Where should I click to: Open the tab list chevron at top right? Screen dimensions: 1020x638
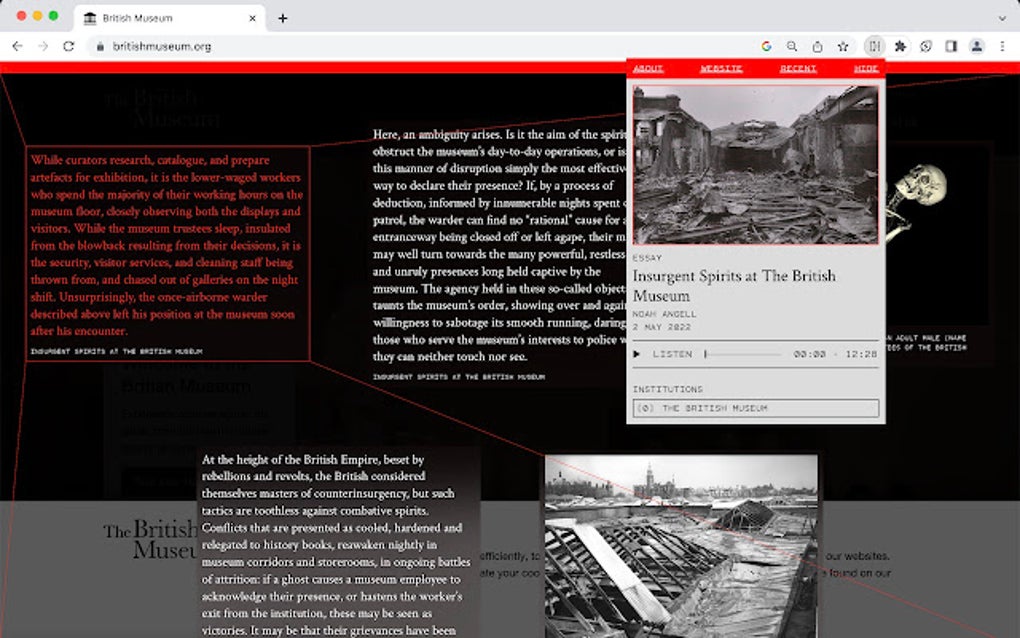(1001, 17)
